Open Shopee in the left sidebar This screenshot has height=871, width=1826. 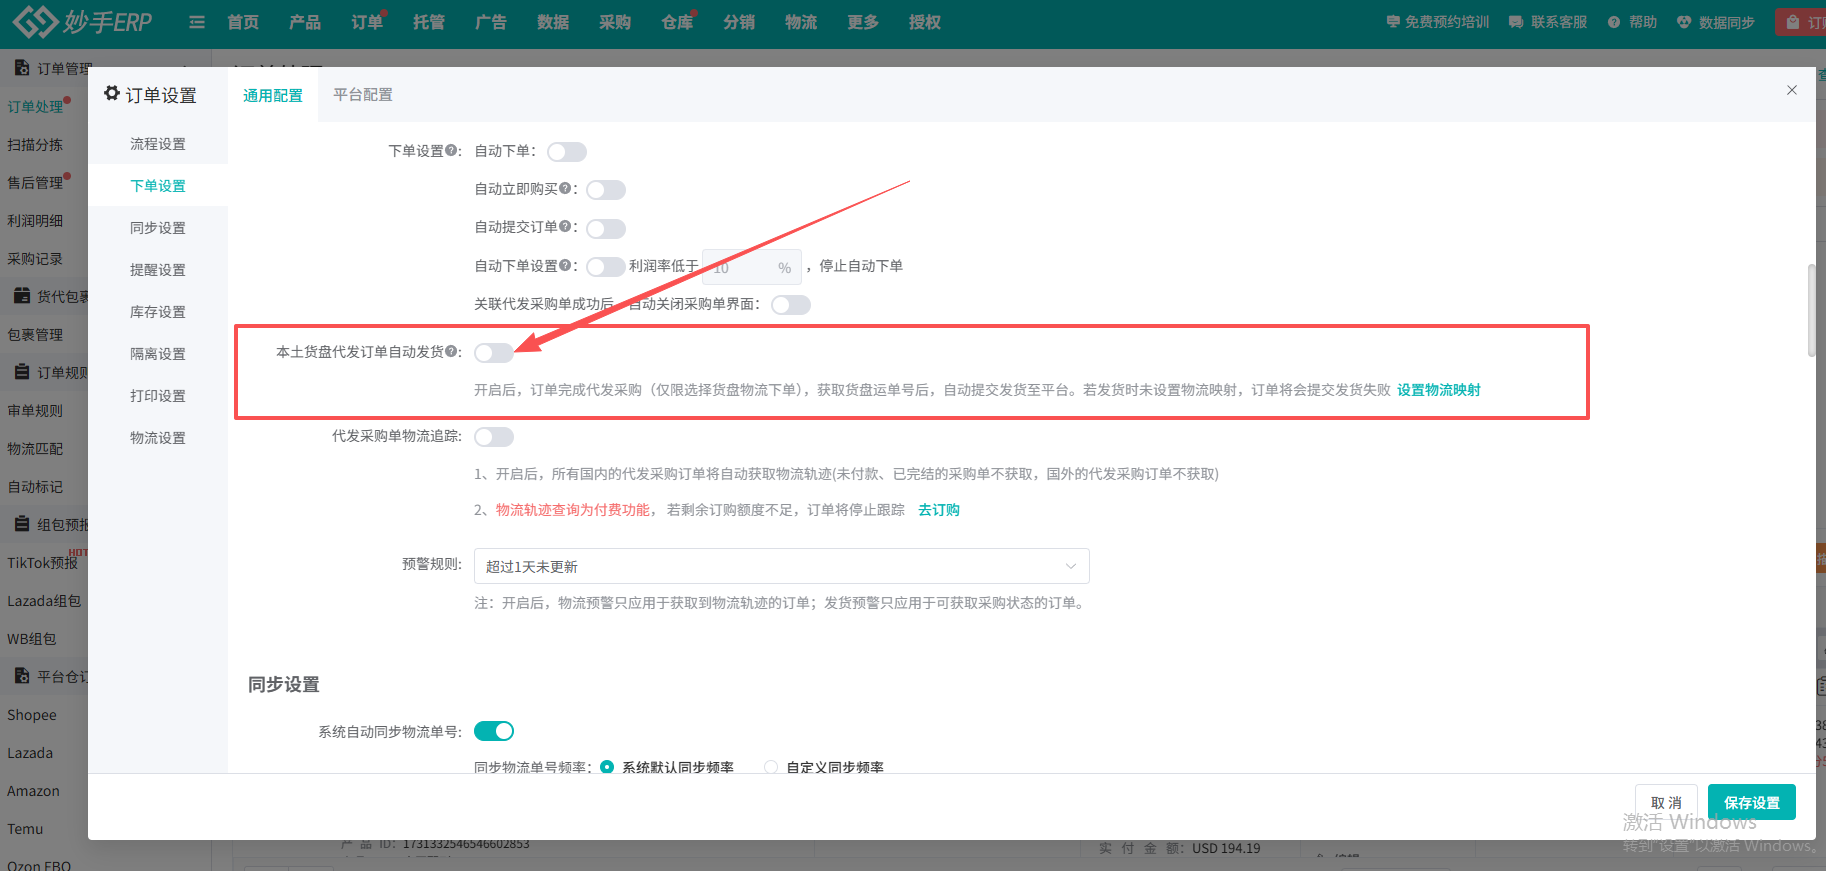(x=32, y=715)
